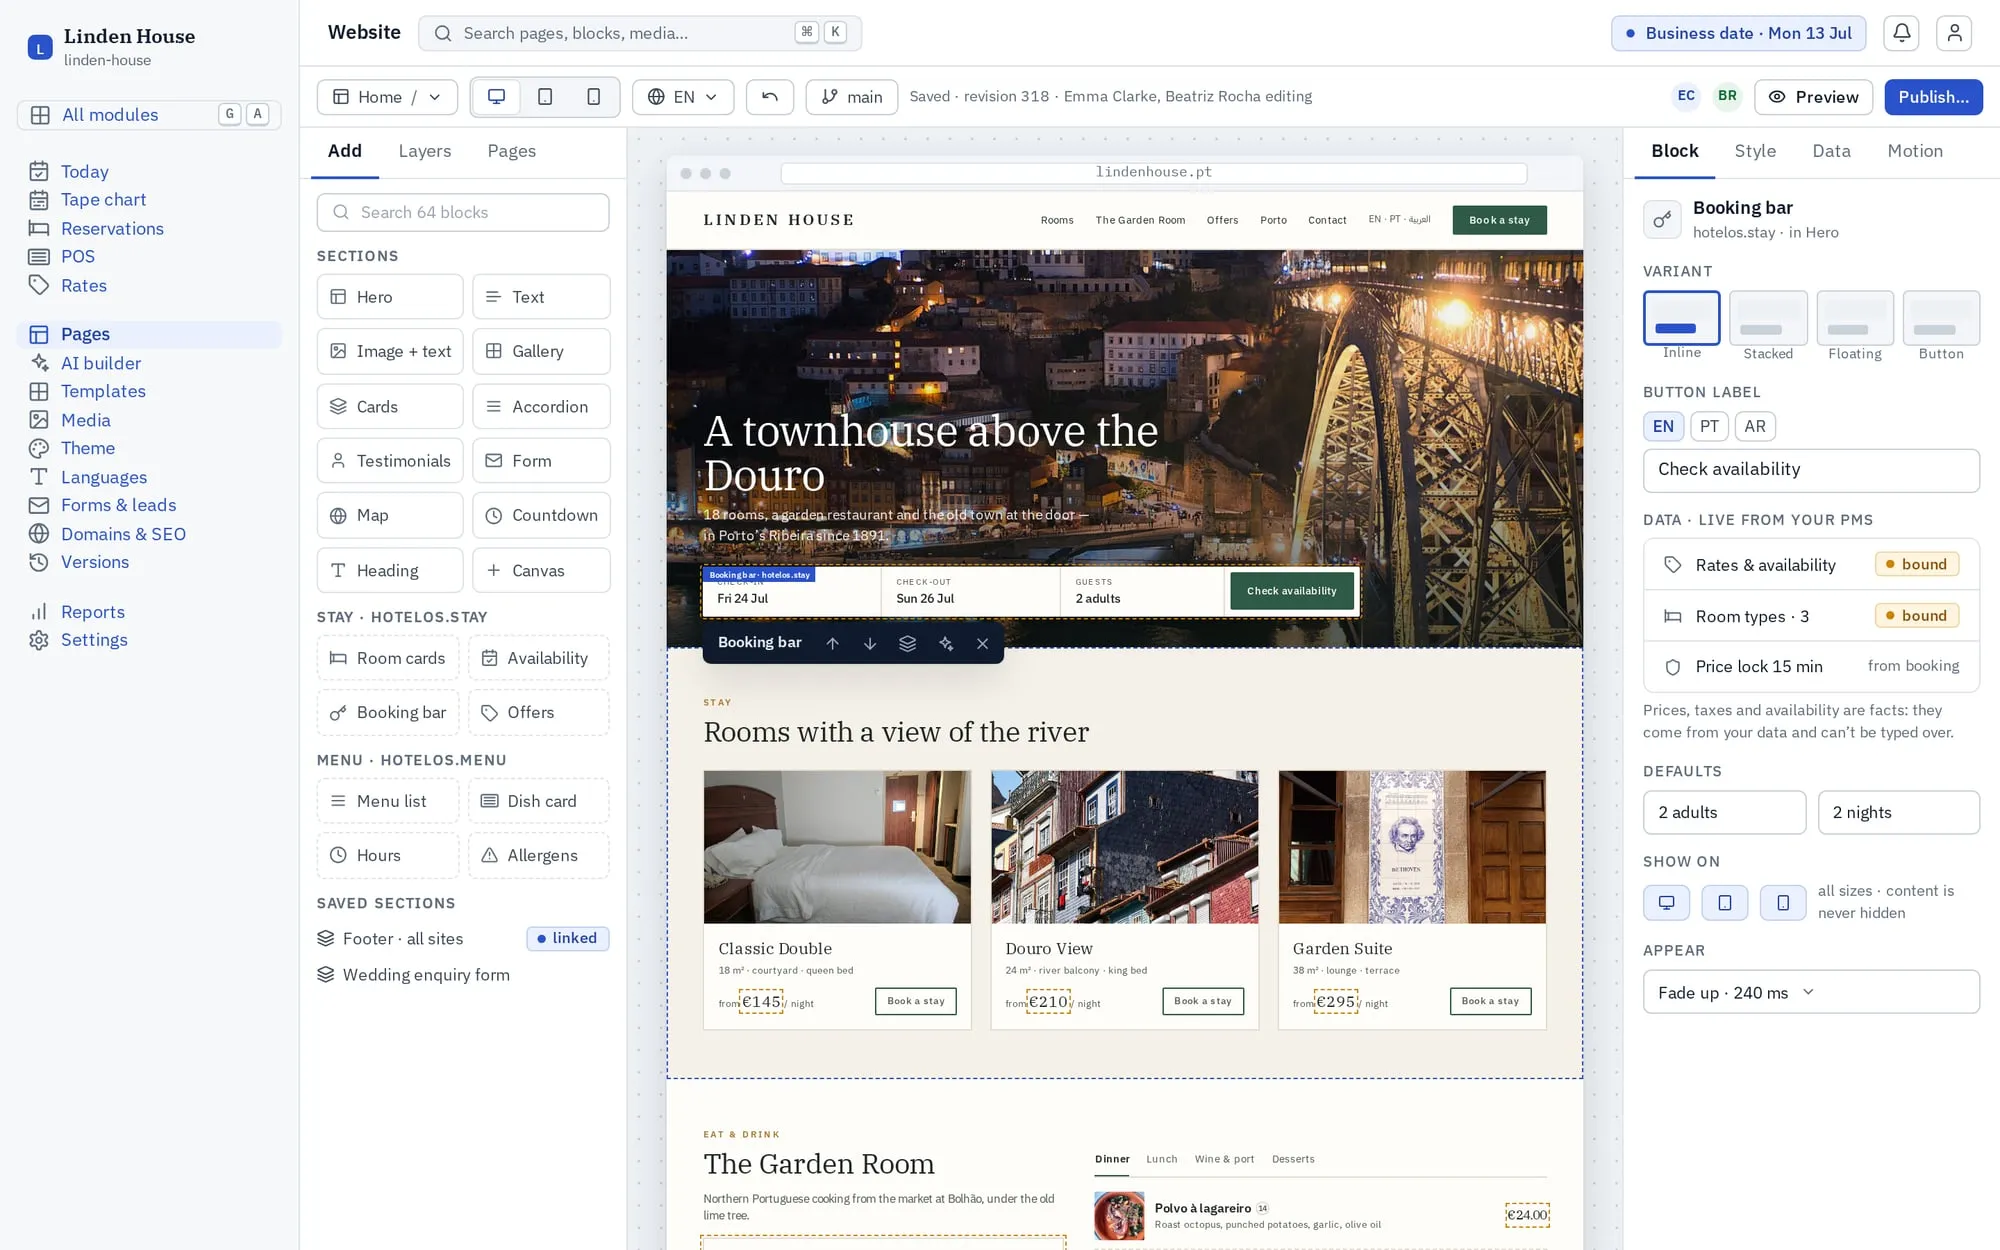2000x1250 pixels.
Task: Click Check availability in canvas
Action: click(x=1291, y=591)
